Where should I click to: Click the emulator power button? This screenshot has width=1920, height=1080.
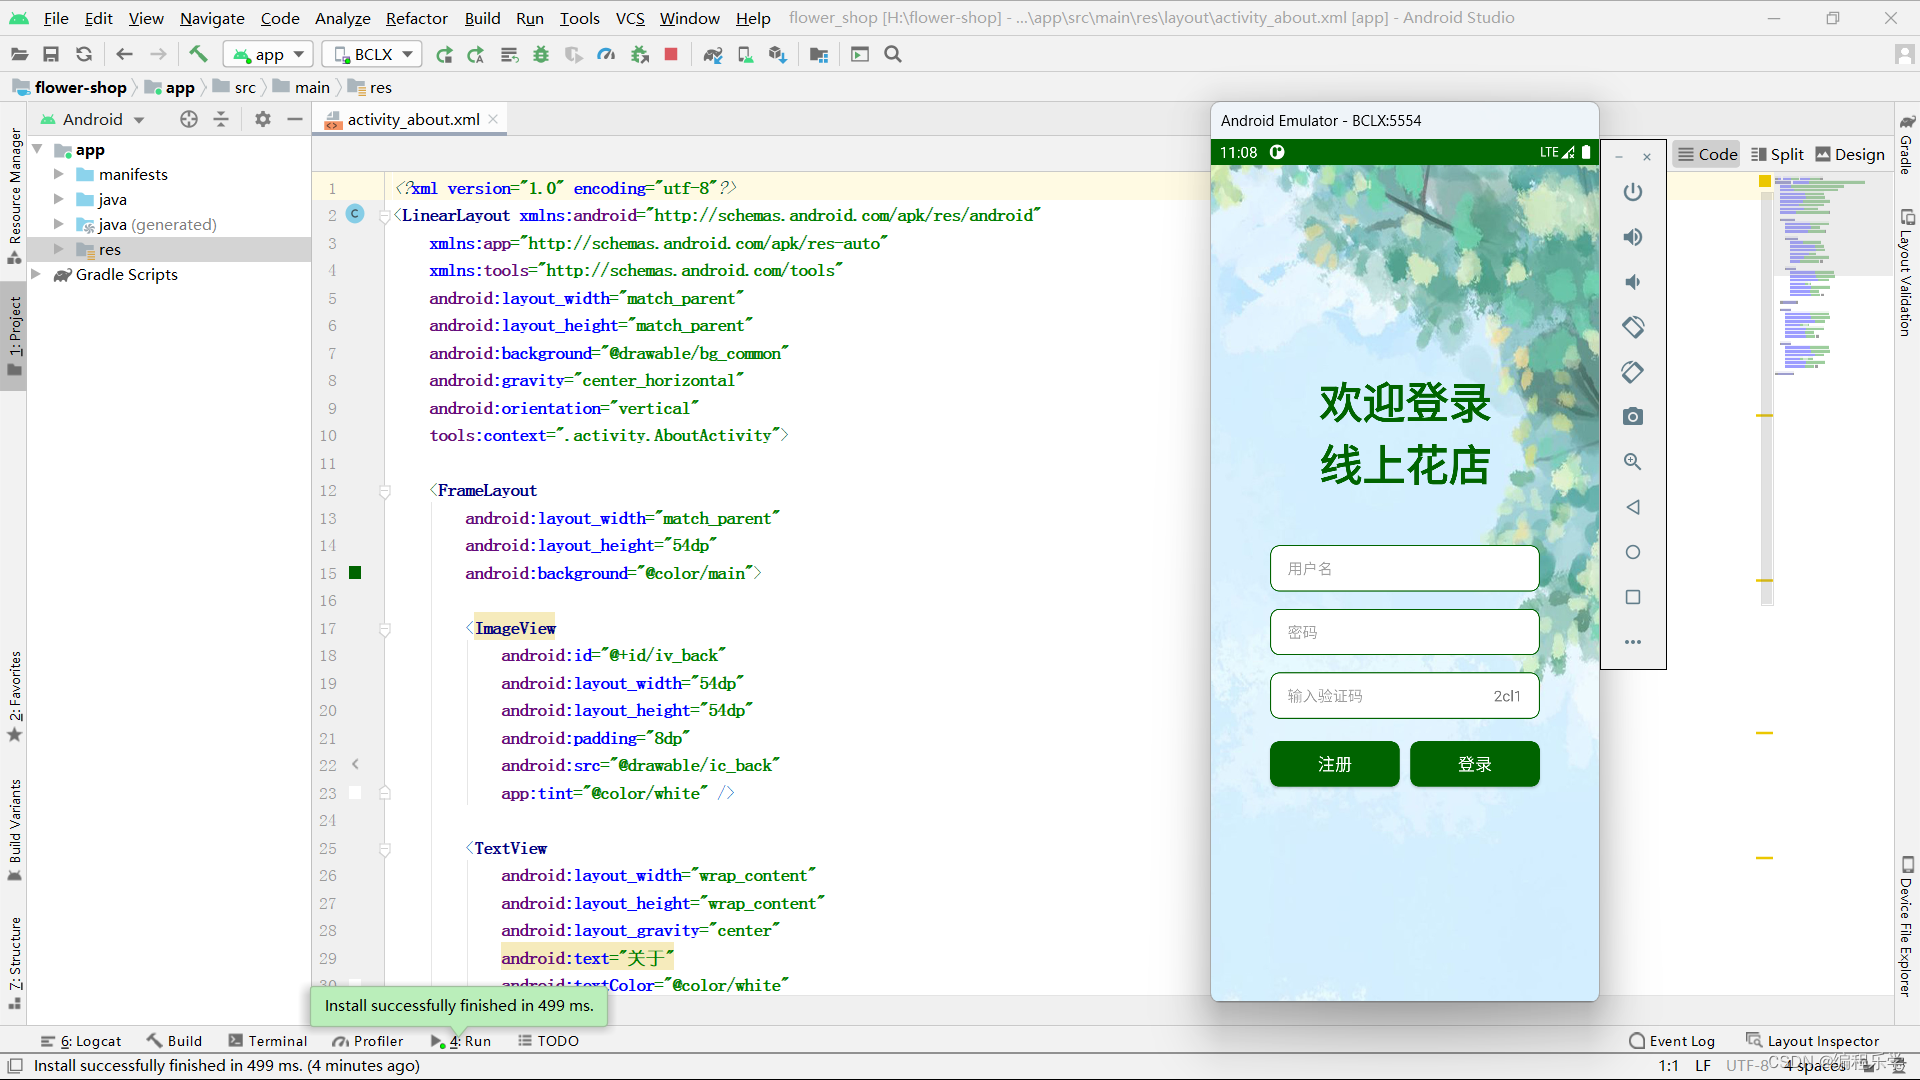tap(1633, 192)
